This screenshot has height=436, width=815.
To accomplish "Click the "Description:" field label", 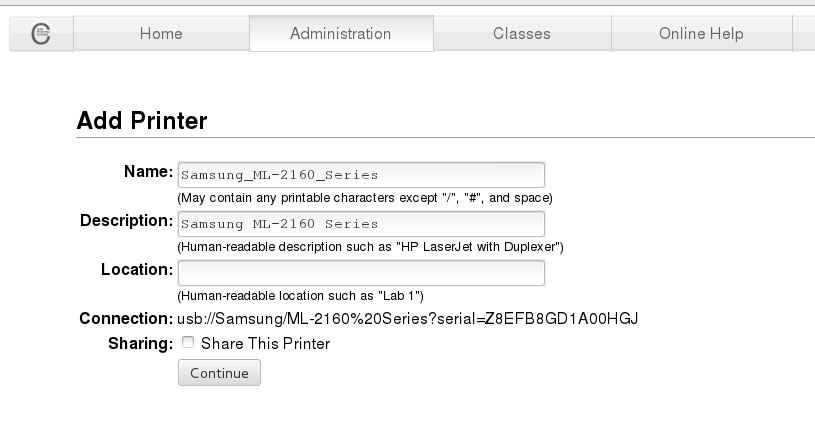I will click(x=127, y=220).
